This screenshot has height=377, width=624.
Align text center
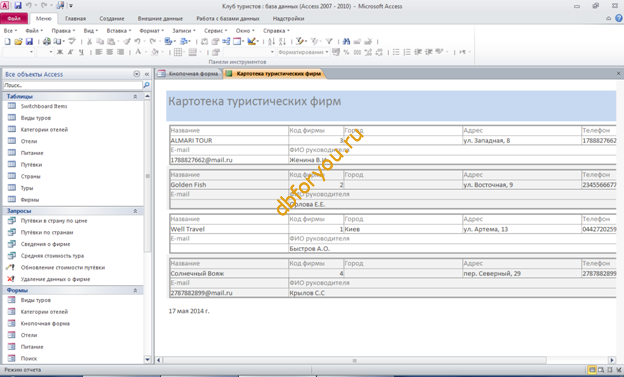(109, 52)
